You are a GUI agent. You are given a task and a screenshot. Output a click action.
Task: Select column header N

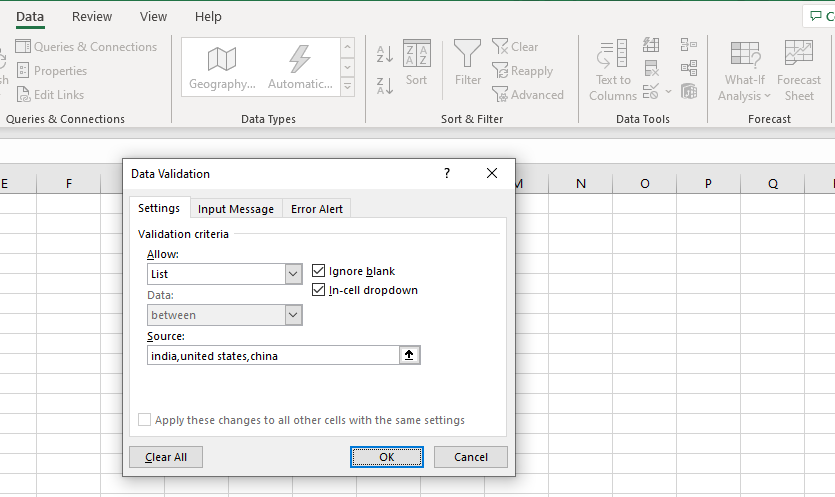(x=580, y=184)
